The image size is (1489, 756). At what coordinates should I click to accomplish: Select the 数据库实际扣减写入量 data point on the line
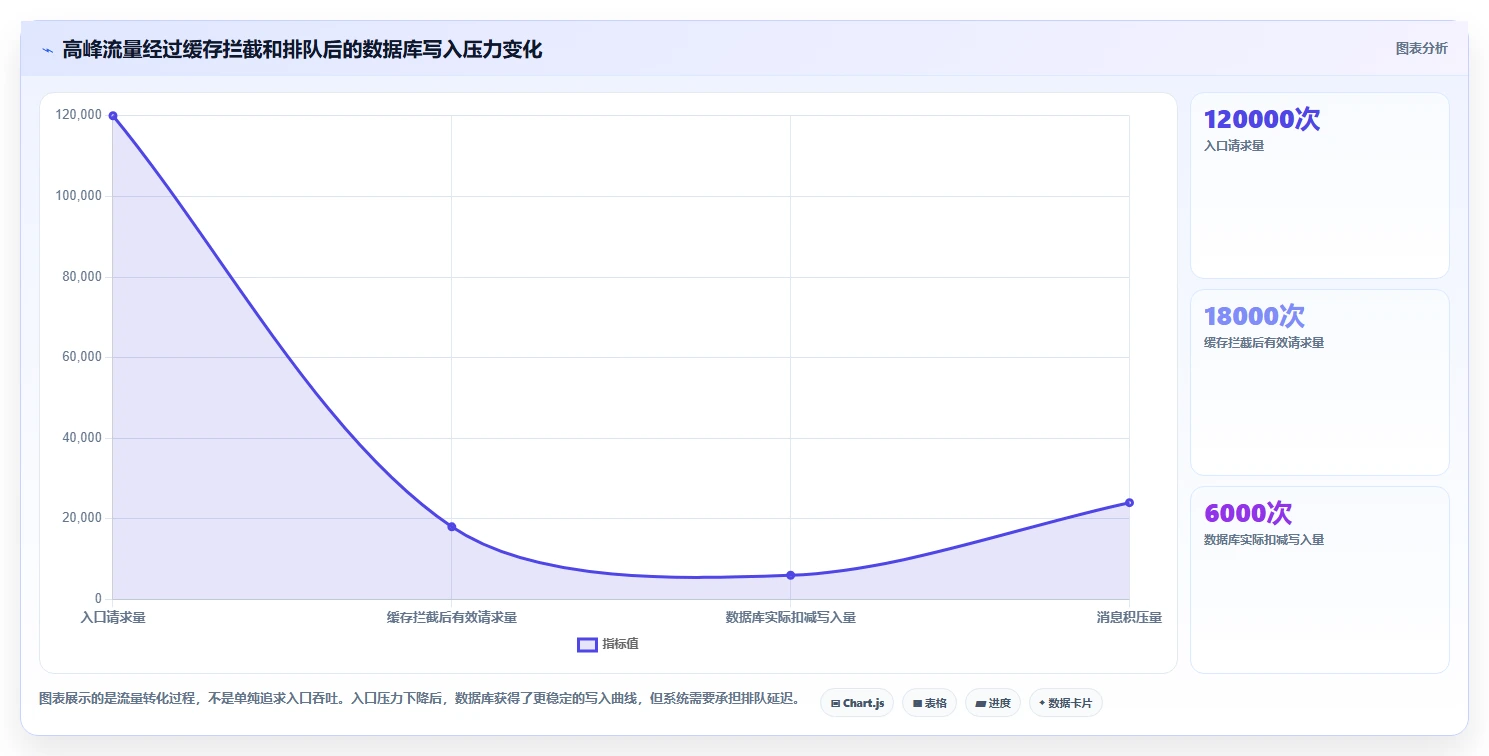click(x=790, y=575)
